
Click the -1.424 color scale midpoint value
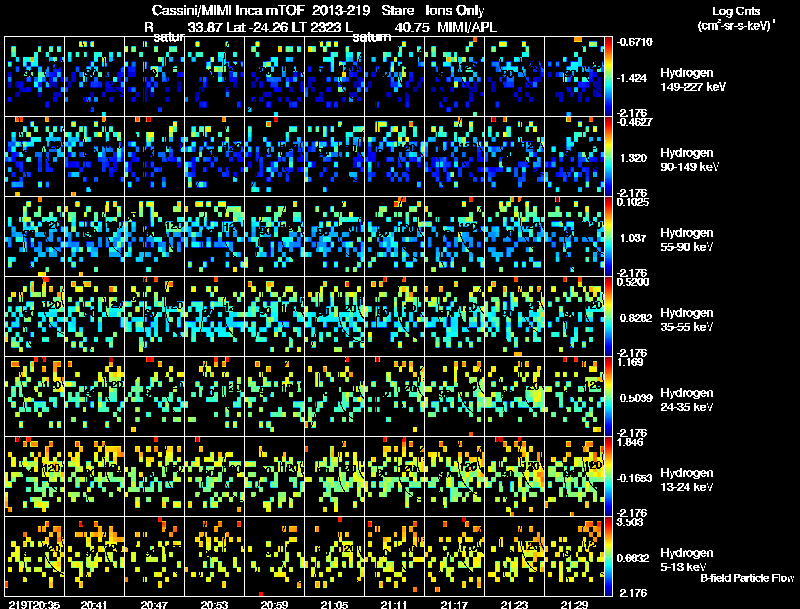pyautogui.click(x=632, y=78)
